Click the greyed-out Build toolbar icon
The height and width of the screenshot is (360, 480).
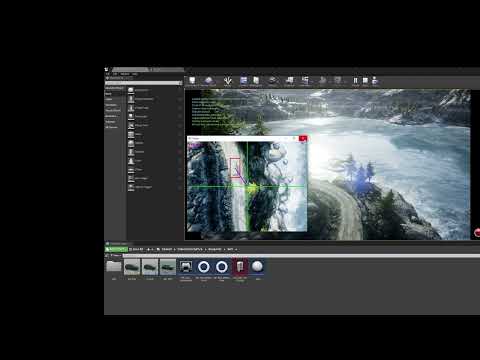pyautogui.click(x=322, y=81)
